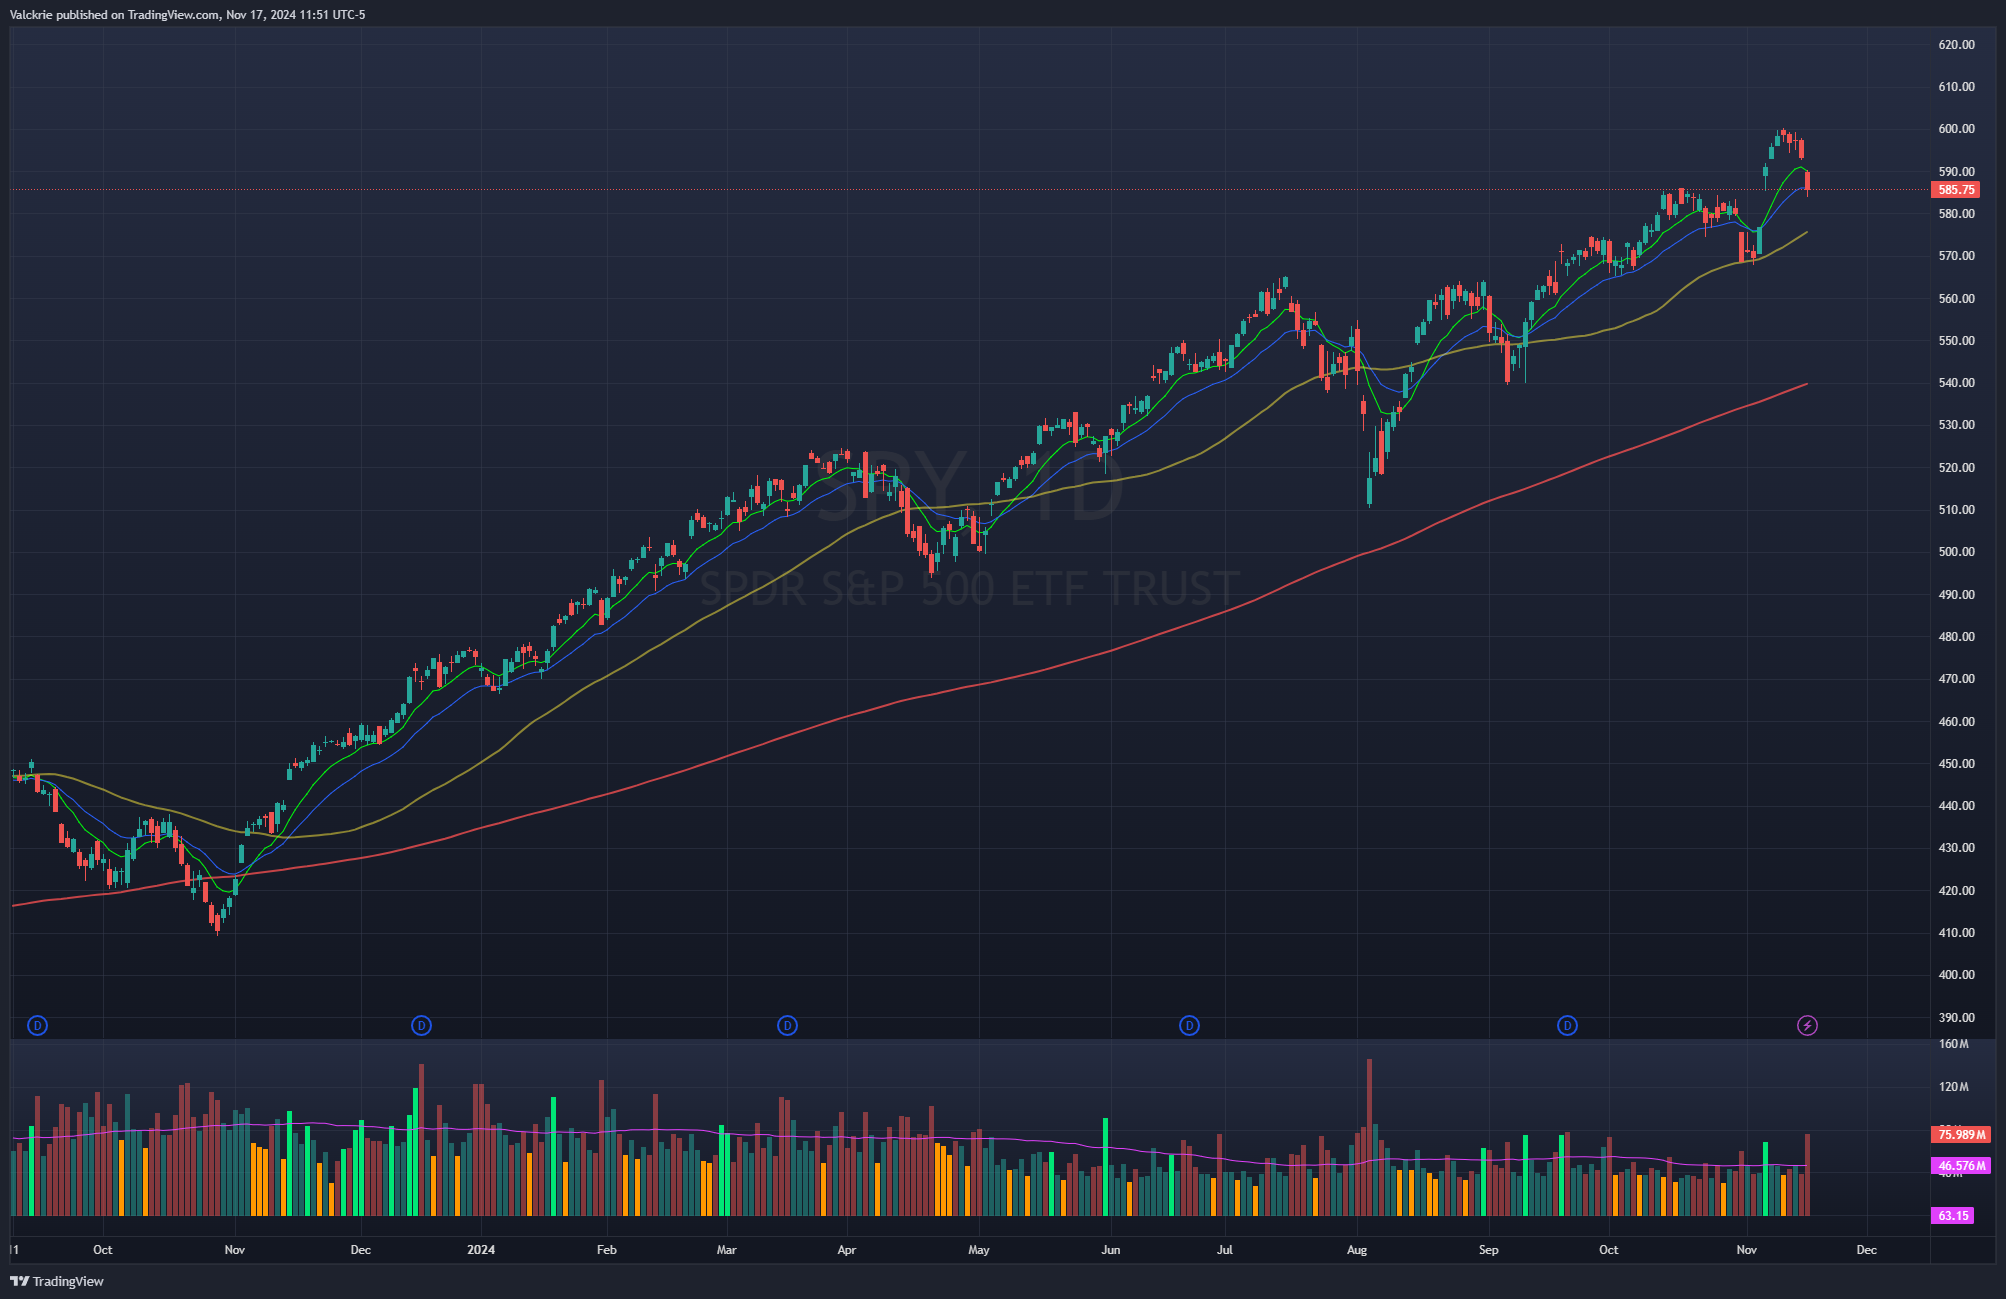Viewport: 2006px width, 1299px height.
Task: Click the Dec label at the time axis's right end
Action: pyautogui.click(x=1866, y=1250)
